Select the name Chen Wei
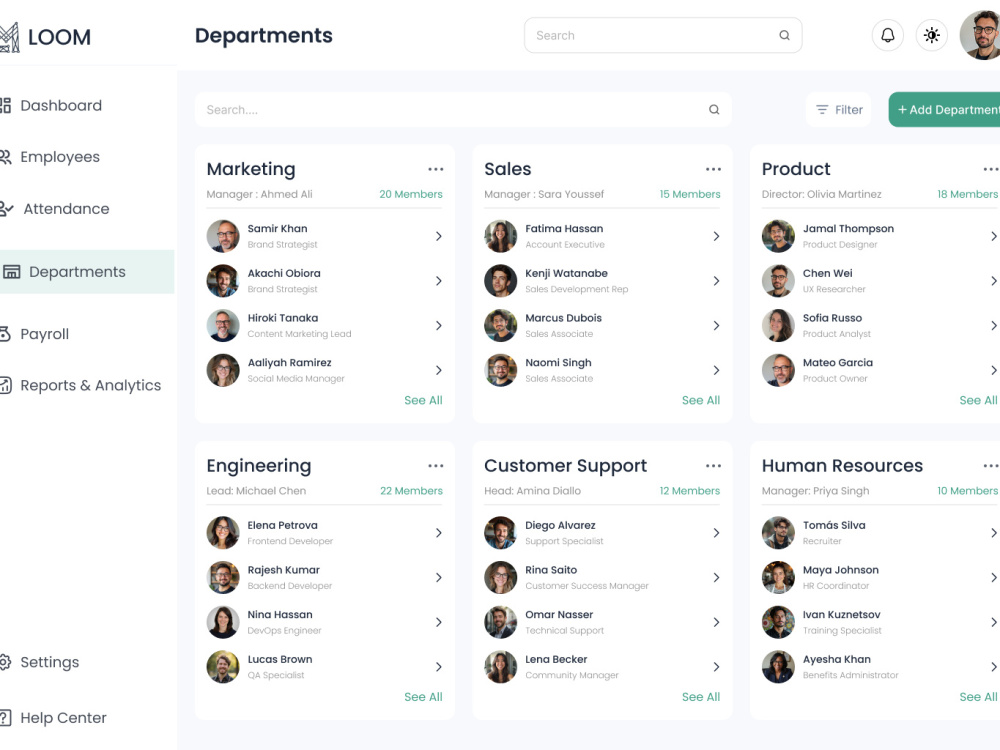 (x=827, y=273)
